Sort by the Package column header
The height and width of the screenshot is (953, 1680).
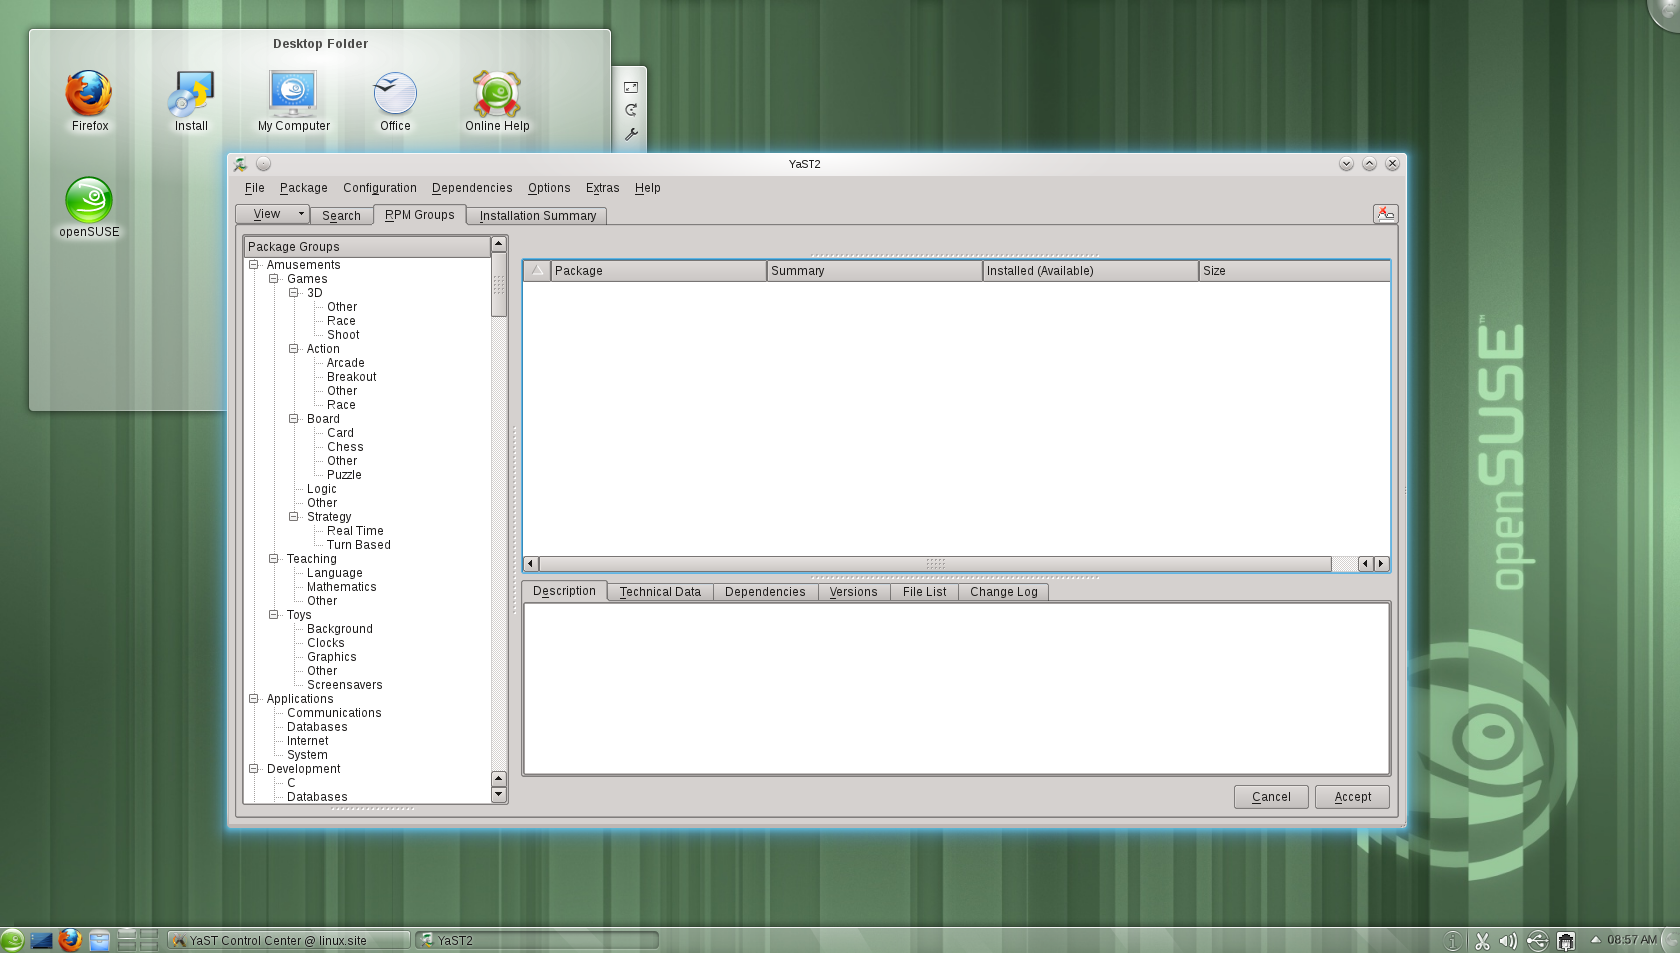point(658,271)
